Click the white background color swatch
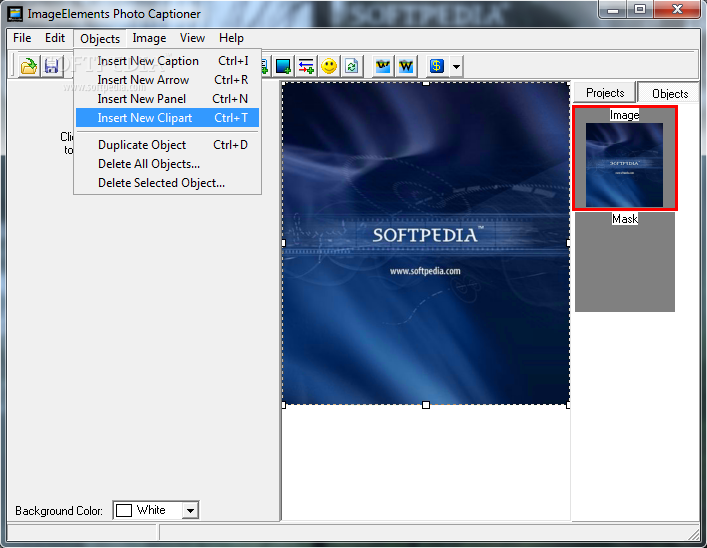Screen dimensions: 707x548 (x=124, y=511)
